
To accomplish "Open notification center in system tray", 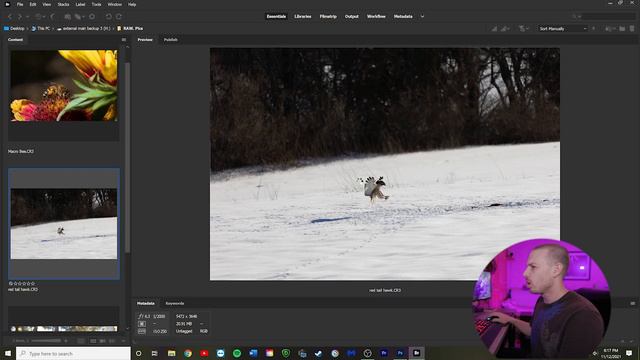I will point(629,353).
